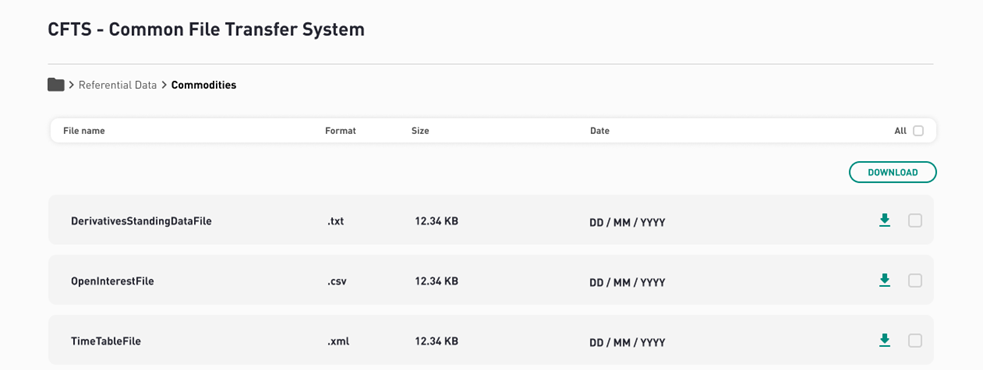Go to Referential Data breadcrumb link
The image size is (983, 370).
click(x=117, y=85)
